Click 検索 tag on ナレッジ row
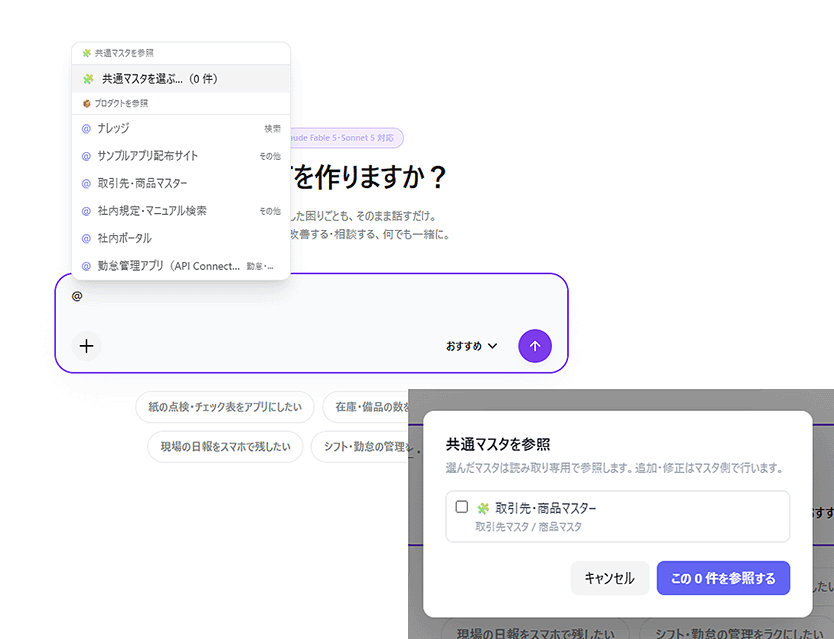Image resolution: width=834 pixels, height=639 pixels. click(x=272, y=129)
